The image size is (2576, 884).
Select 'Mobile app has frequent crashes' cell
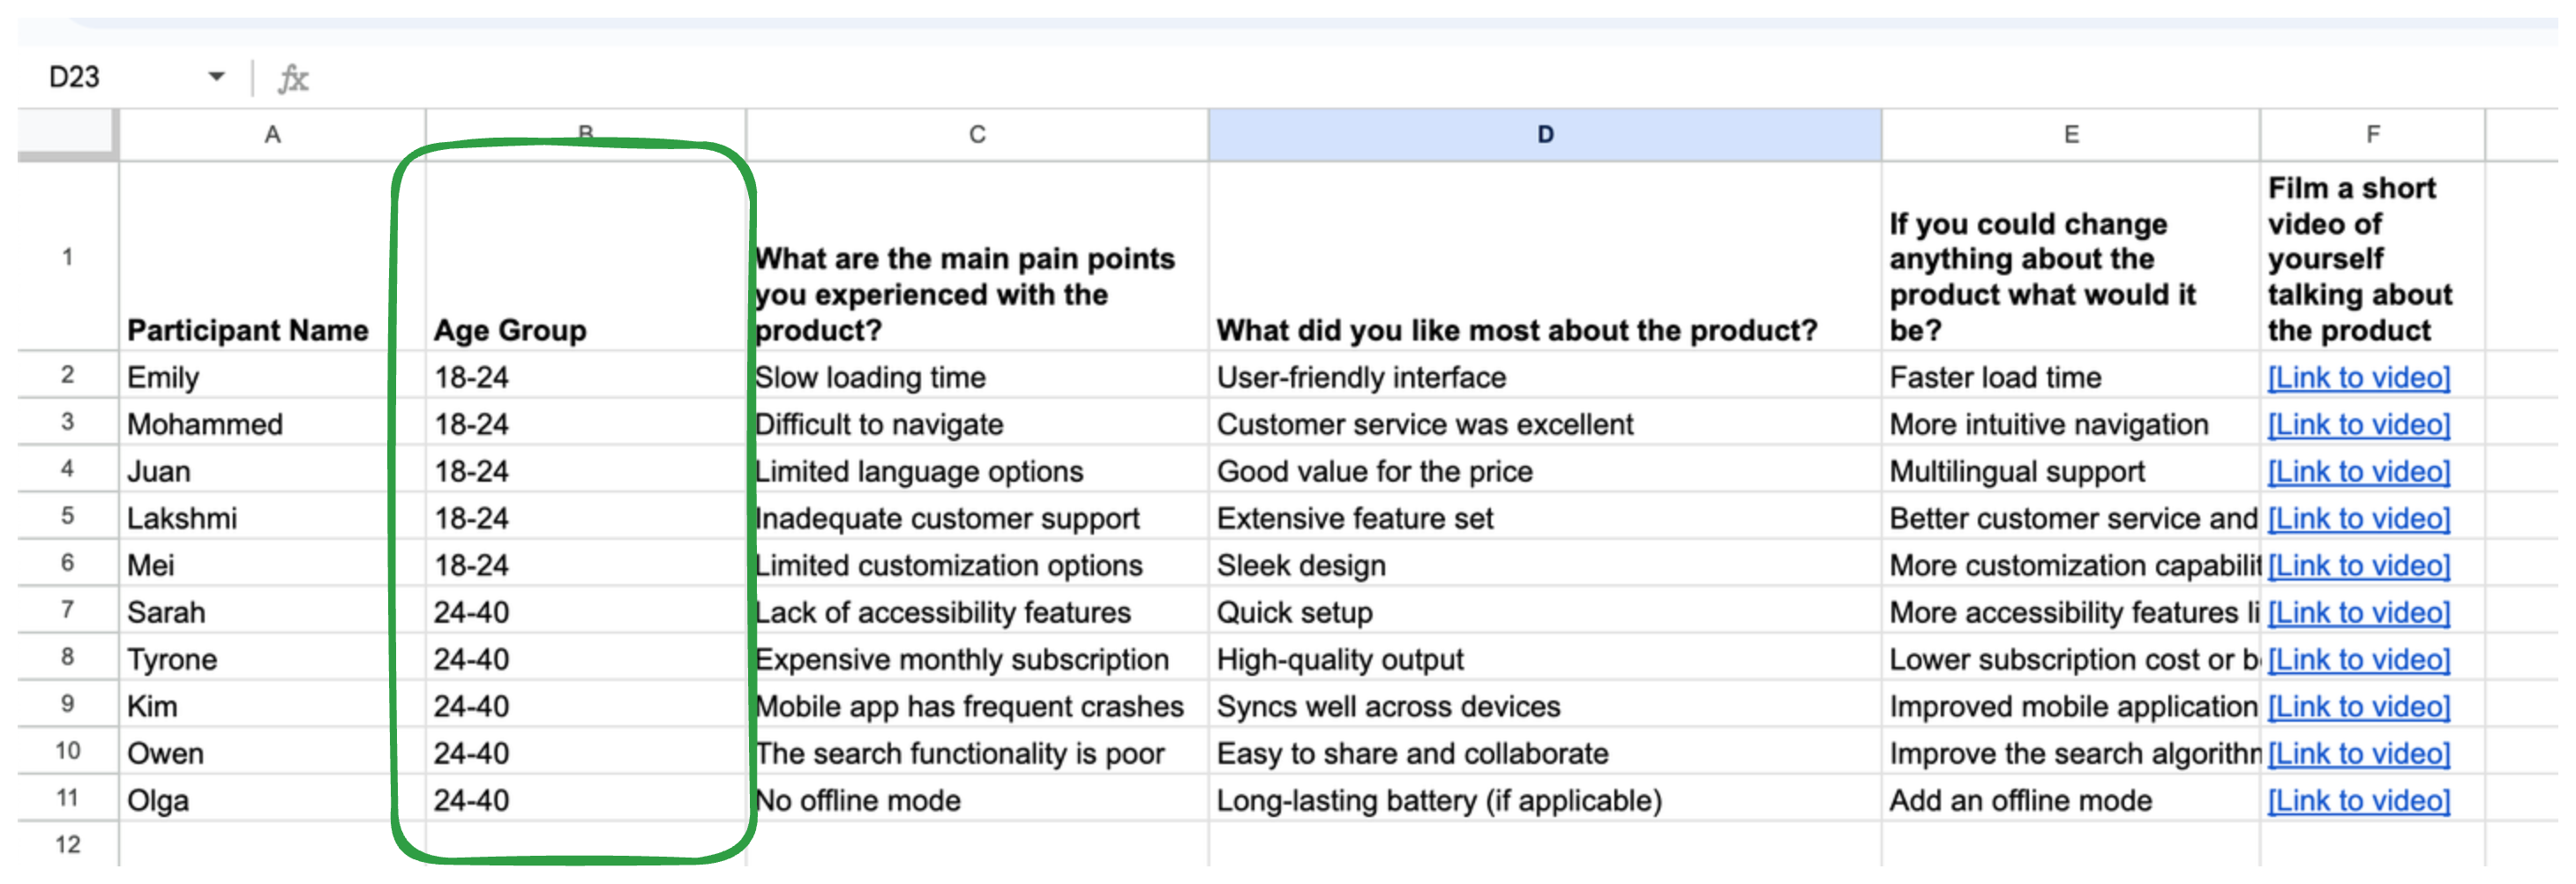point(977,703)
